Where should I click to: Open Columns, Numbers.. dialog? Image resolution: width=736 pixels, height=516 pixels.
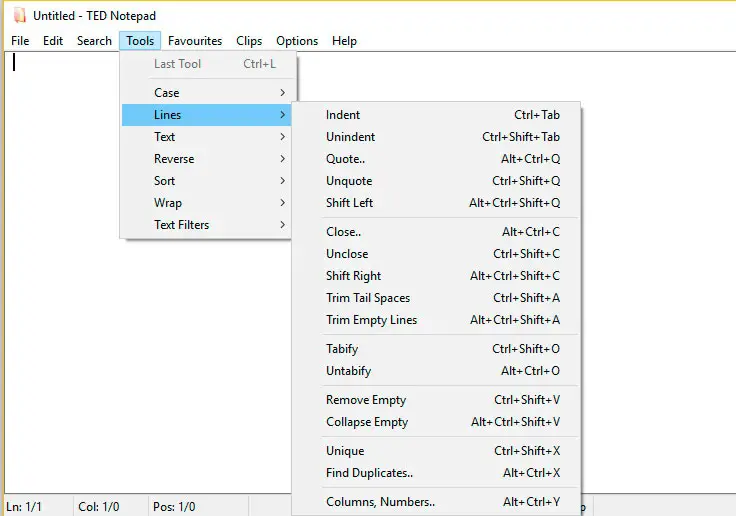(381, 502)
